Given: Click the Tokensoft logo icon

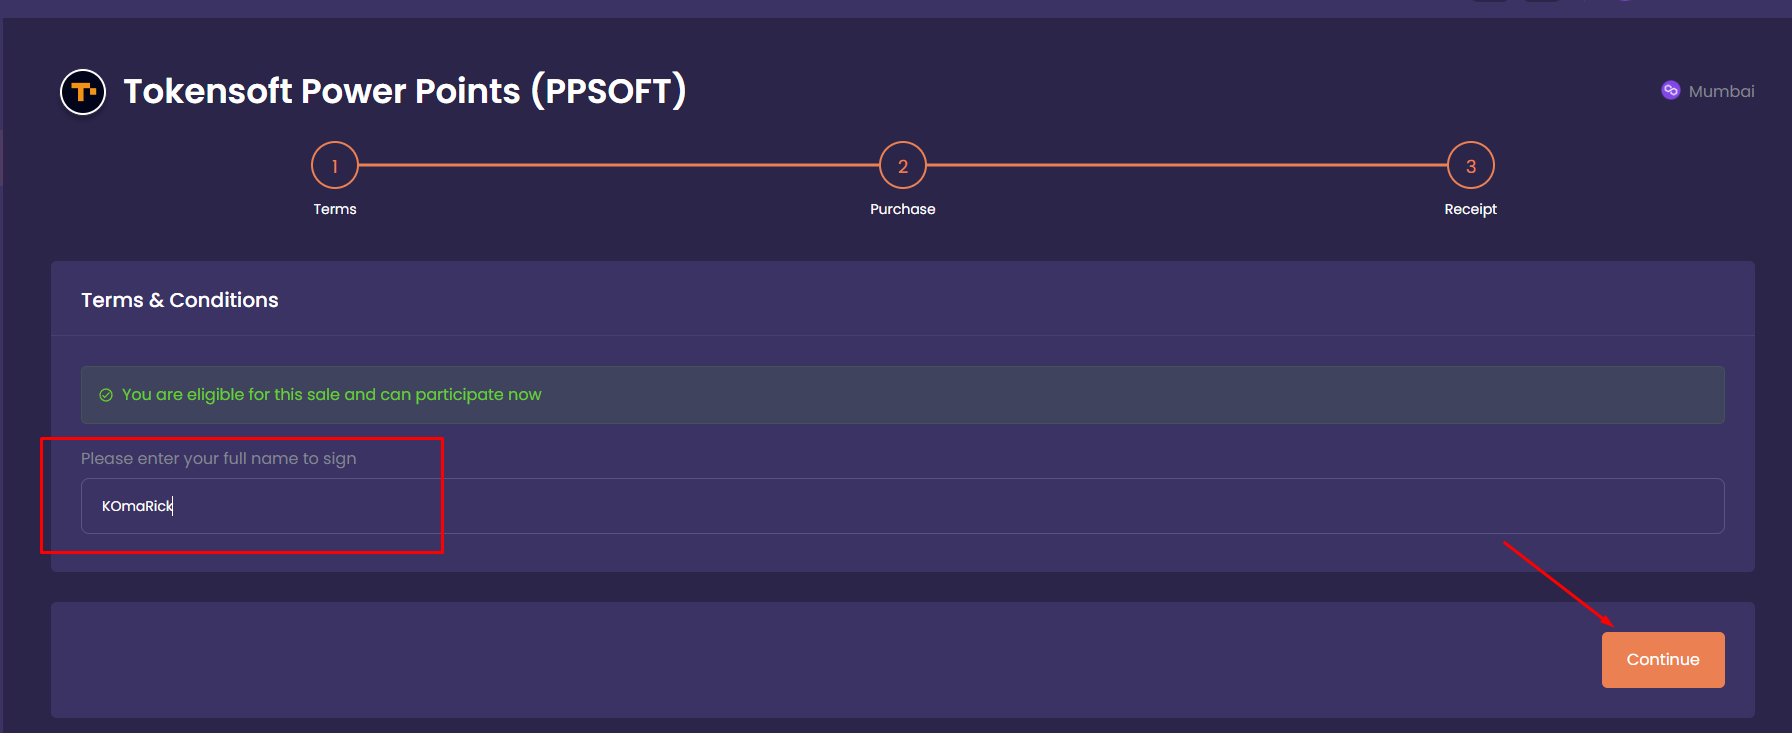Looking at the screenshot, I should [83, 92].
